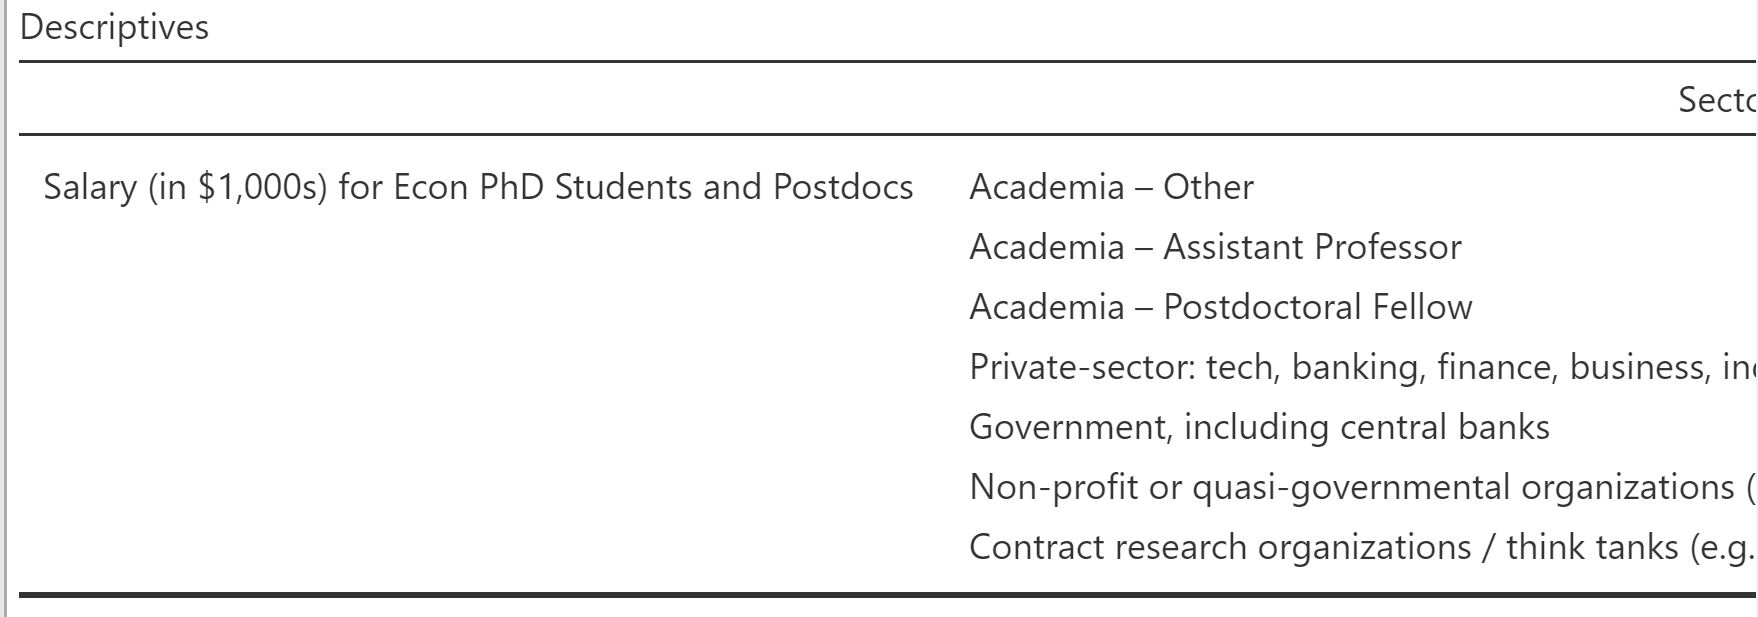
Task: Click empty header cell above Salary label
Action: [x=480, y=99]
